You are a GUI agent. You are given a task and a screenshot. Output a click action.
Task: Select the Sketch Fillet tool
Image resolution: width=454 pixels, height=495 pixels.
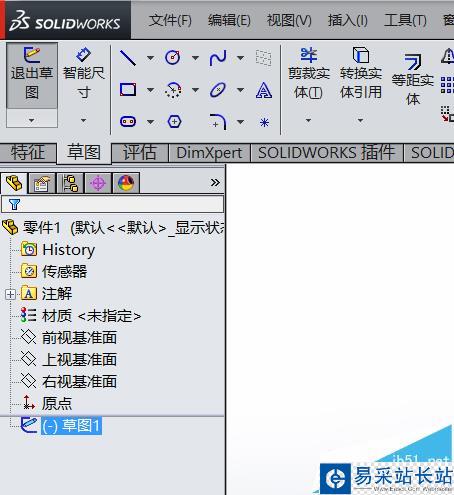[x=218, y=121]
